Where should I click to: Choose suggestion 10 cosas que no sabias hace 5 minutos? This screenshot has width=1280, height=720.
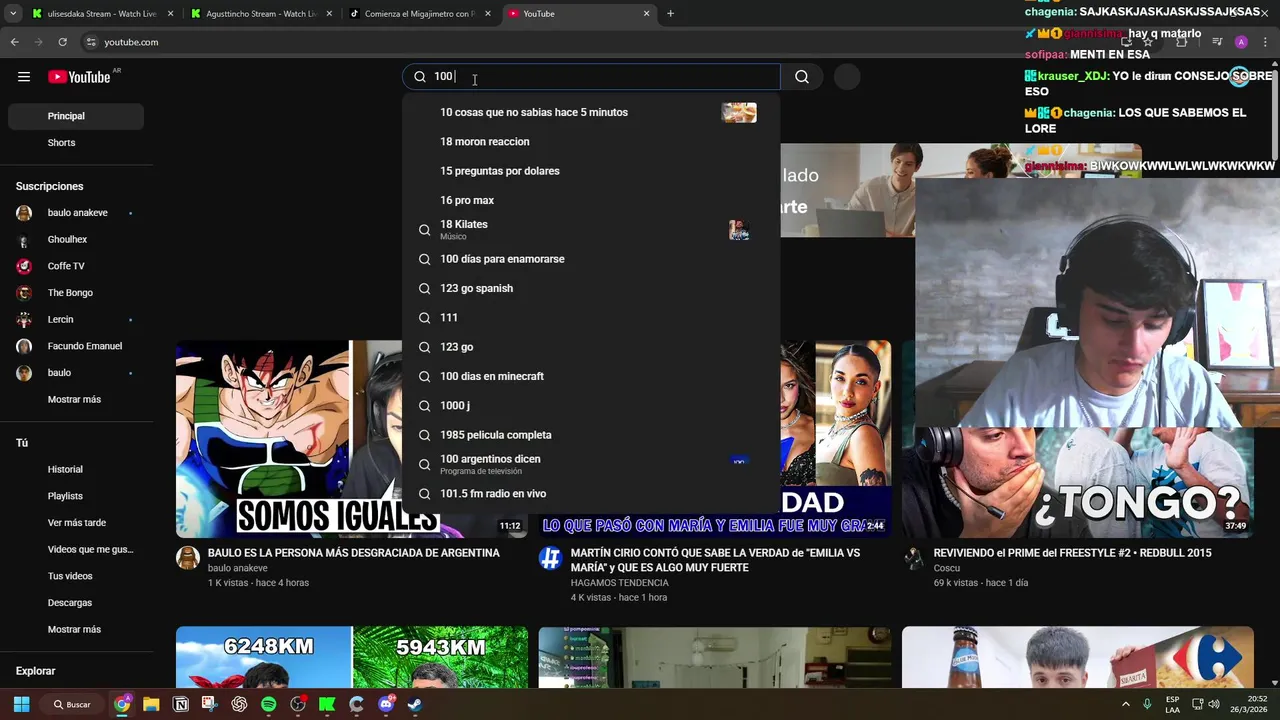591,112
